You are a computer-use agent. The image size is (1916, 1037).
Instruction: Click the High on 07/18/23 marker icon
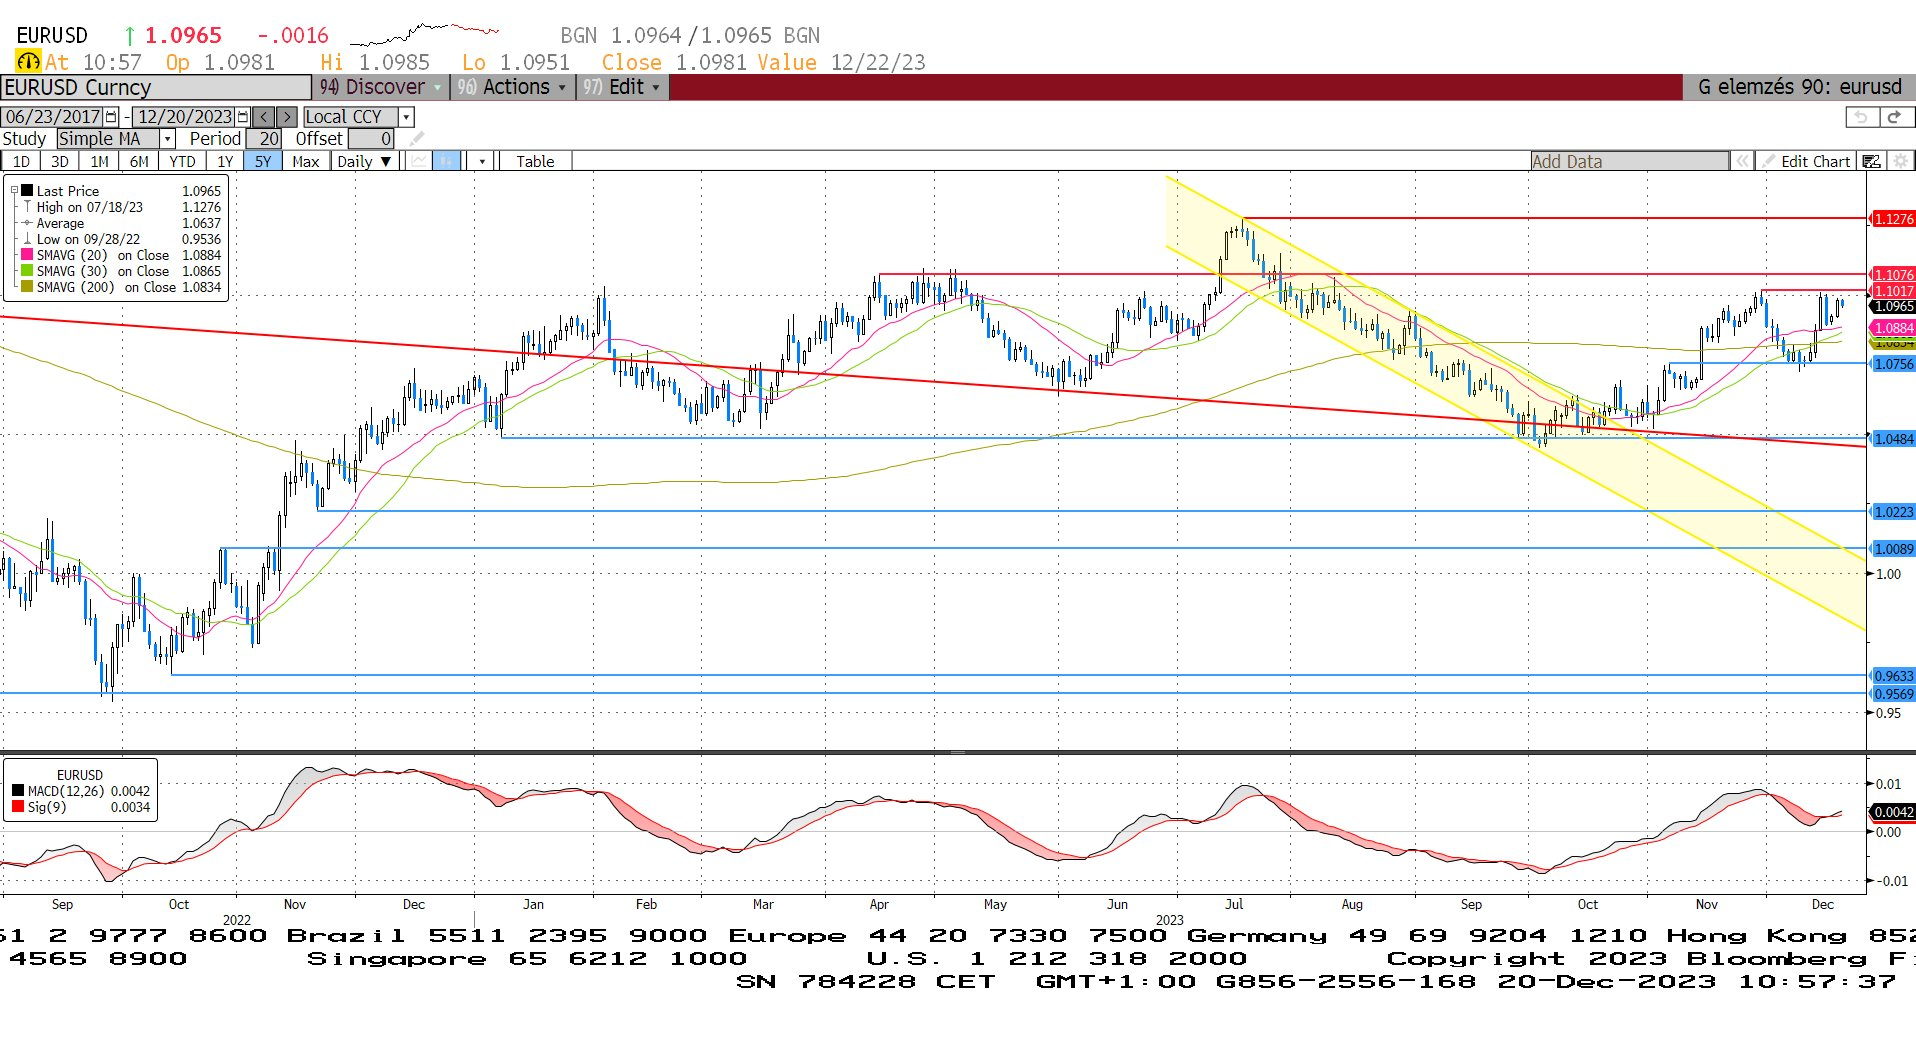pyautogui.click(x=27, y=207)
